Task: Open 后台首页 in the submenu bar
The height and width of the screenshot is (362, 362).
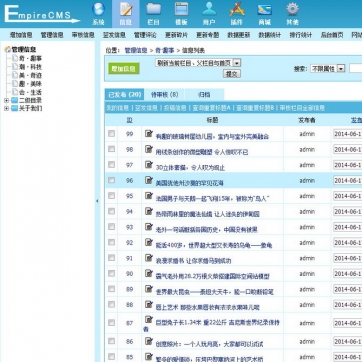Action: pos(332,35)
